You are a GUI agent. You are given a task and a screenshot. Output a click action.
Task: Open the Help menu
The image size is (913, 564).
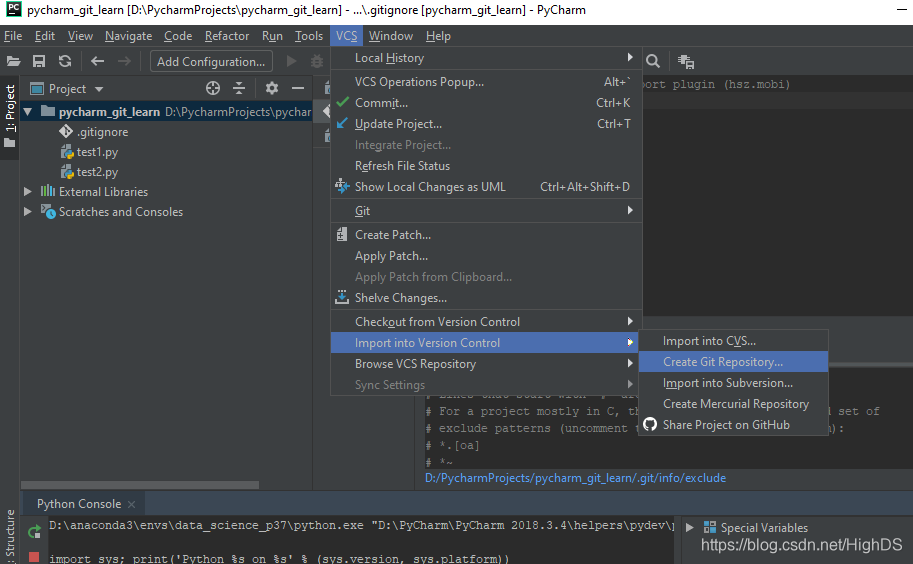[x=438, y=36]
